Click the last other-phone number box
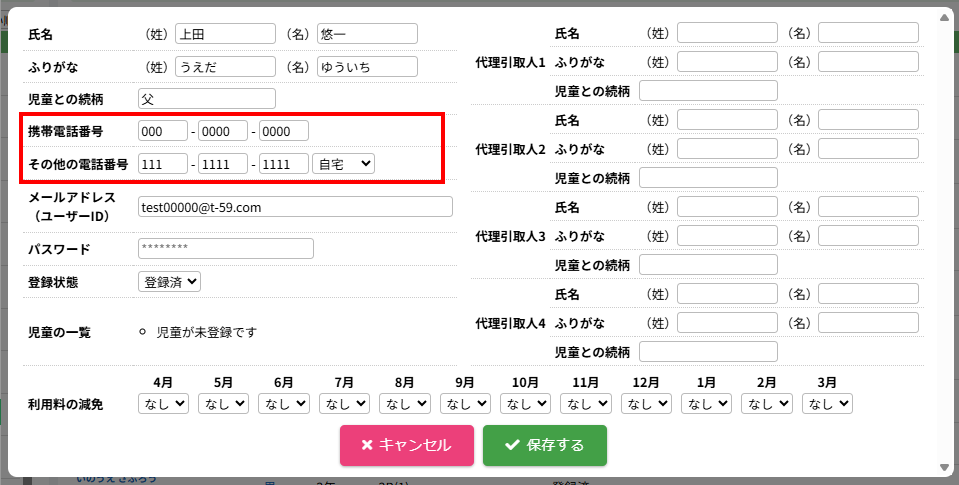Image resolution: width=959 pixels, height=485 pixels. [x=283, y=163]
